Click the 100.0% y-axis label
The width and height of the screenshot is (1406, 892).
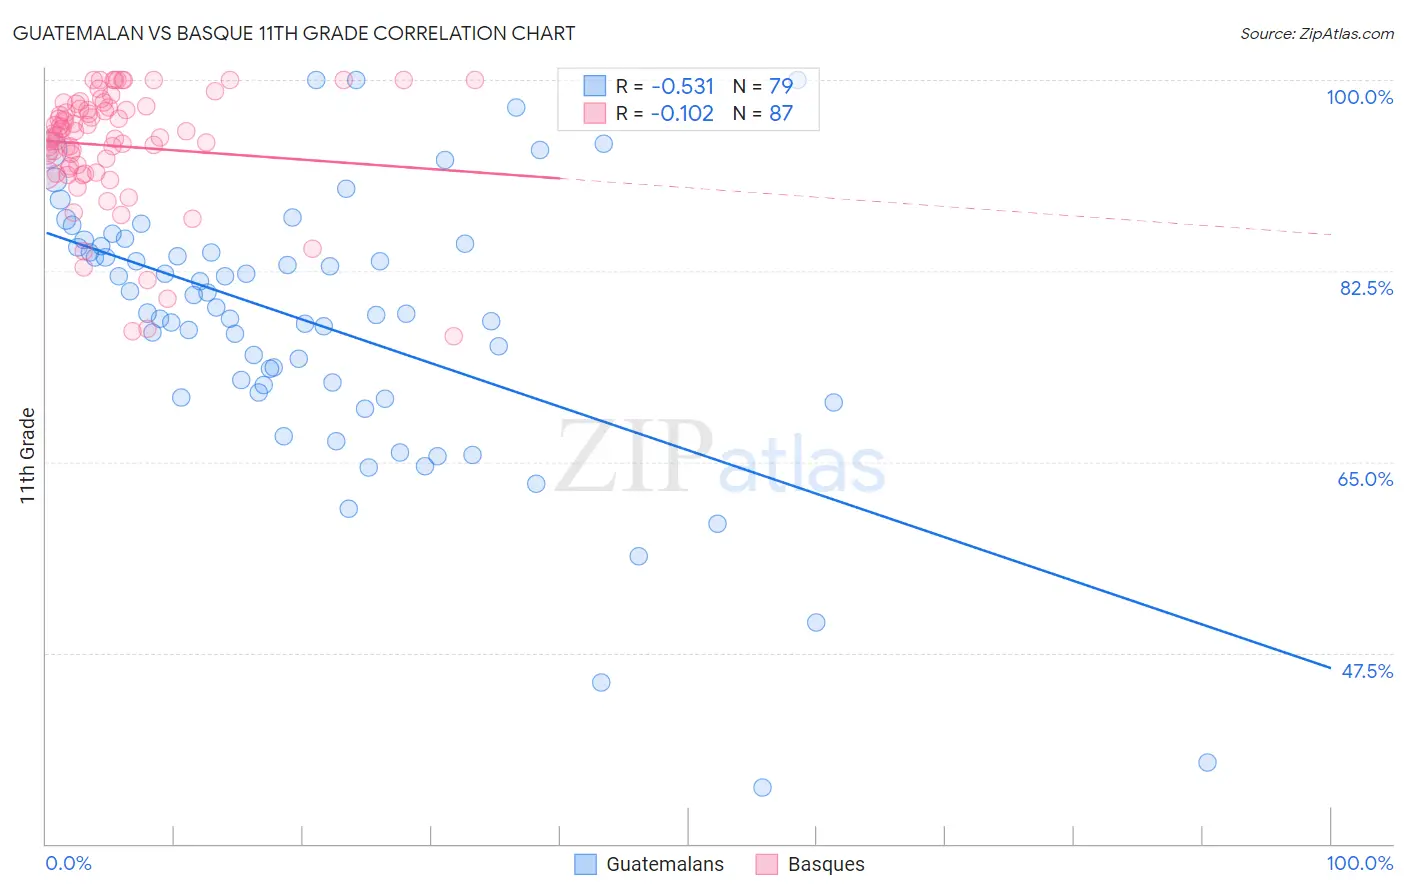click(x=1360, y=97)
